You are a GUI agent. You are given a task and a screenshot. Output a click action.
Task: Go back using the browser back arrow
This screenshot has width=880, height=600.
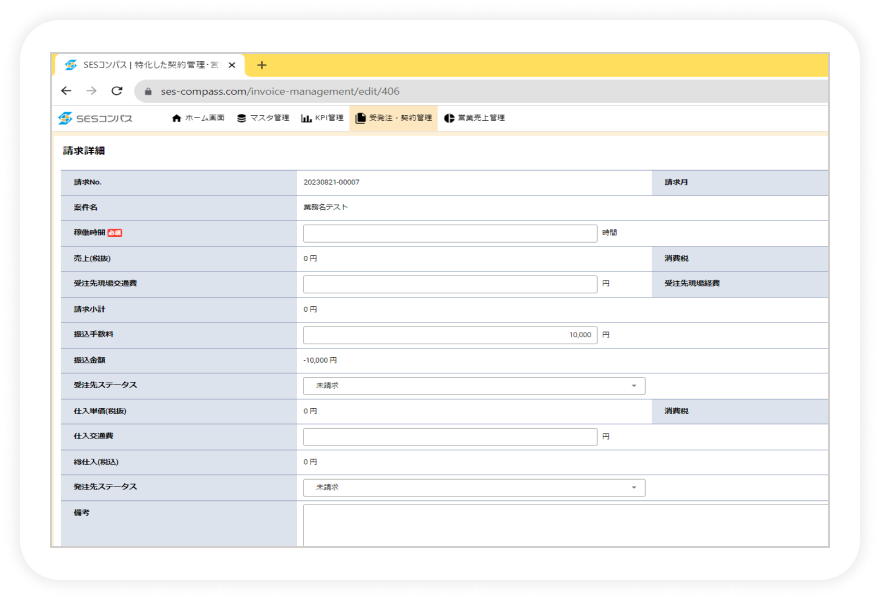[x=66, y=91]
